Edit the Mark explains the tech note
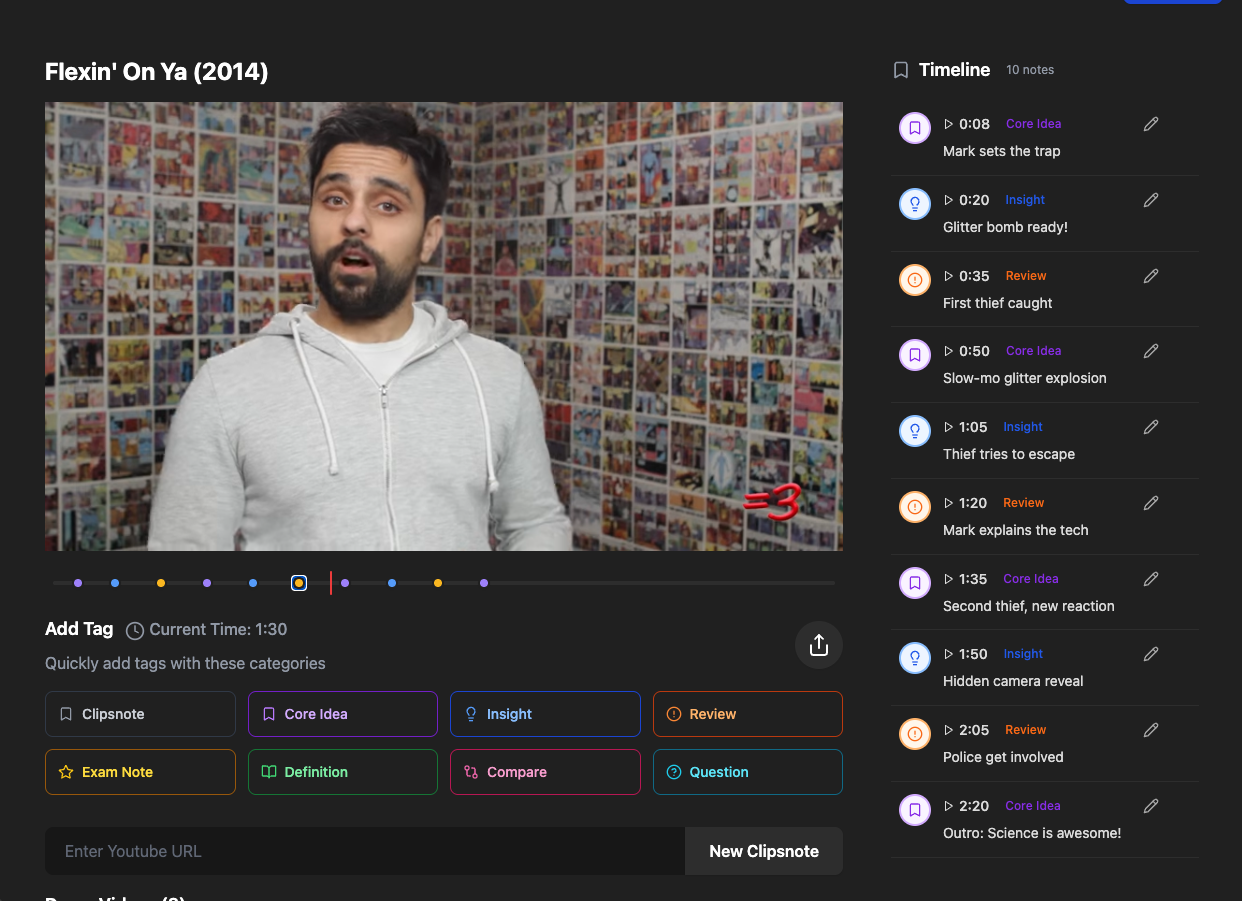The width and height of the screenshot is (1242, 901). [x=1151, y=503]
